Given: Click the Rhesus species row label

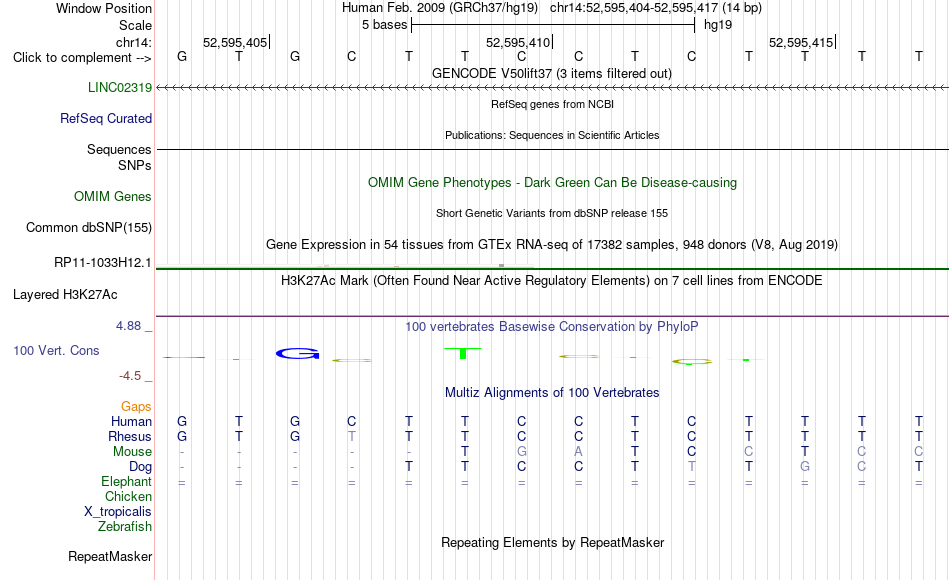Looking at the screenshot, I should coord(130,436).
